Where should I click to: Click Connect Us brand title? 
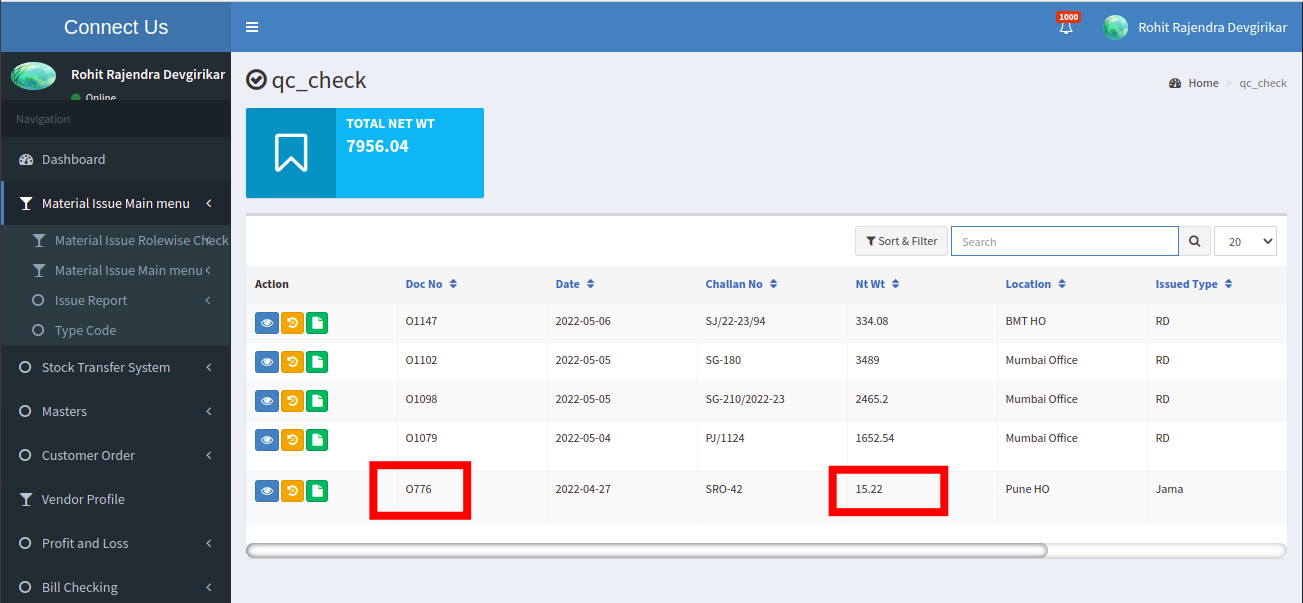pyautogui.click(x=116, y=27)
